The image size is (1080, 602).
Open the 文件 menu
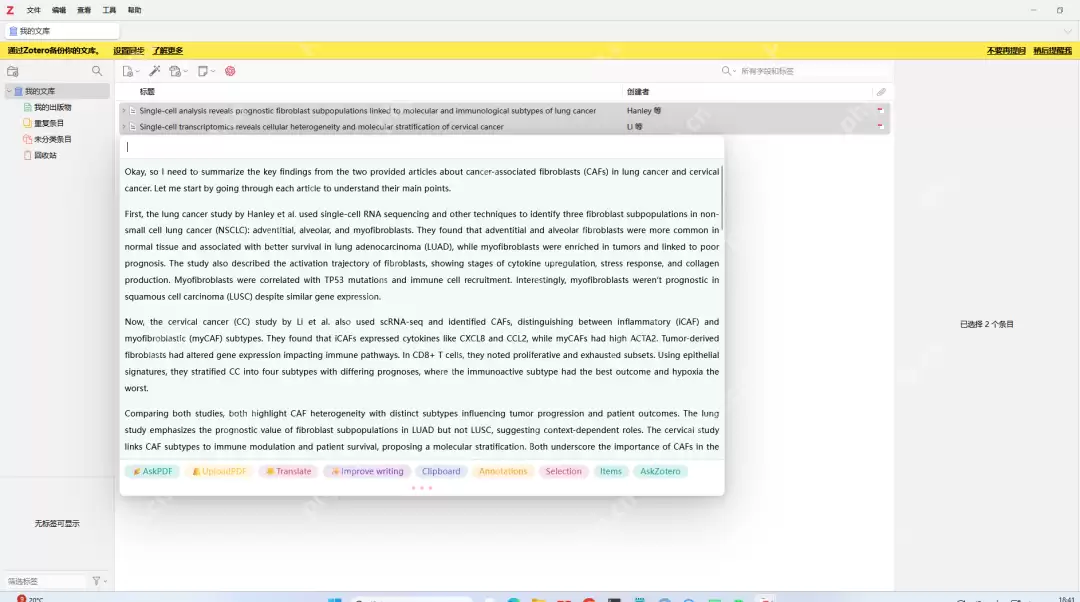[x=34, y=10]
